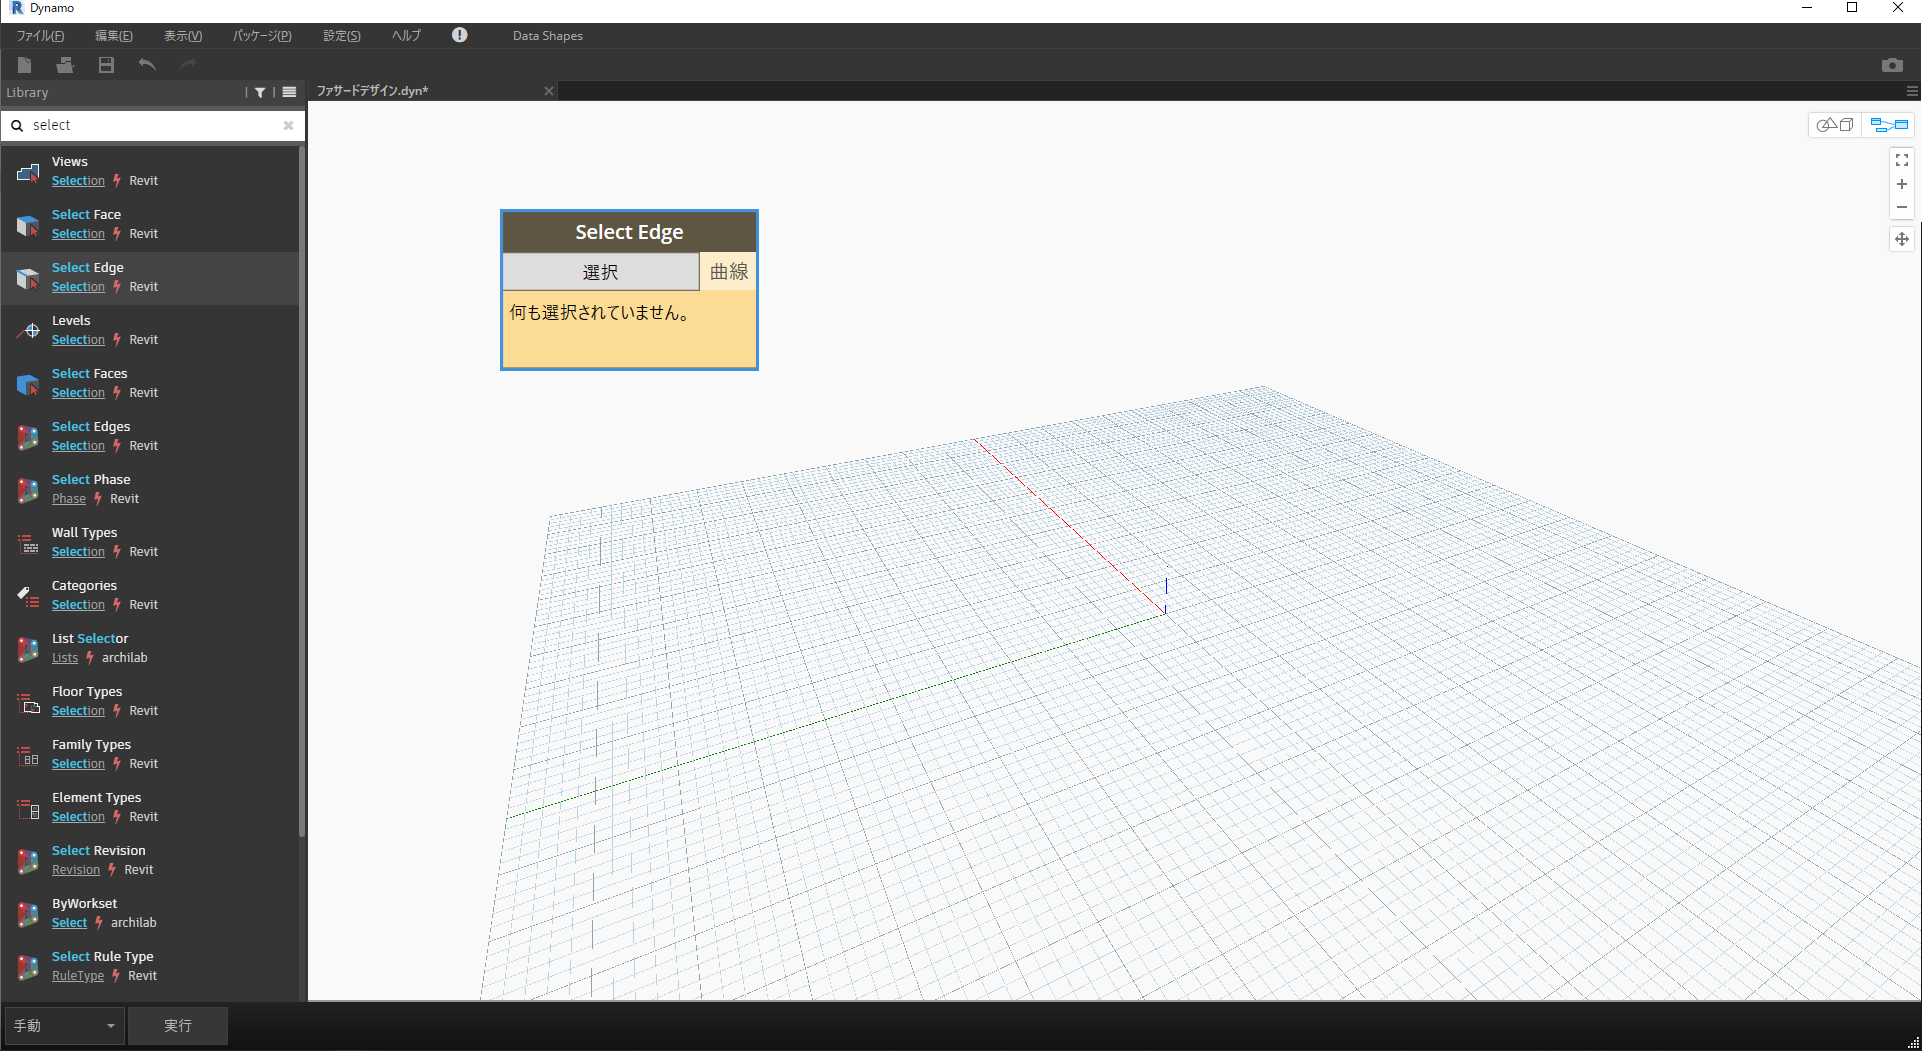The image size is (1922, 1051).
Task: Click the Open file toolbar icon
Action: [x=65, y=65]
